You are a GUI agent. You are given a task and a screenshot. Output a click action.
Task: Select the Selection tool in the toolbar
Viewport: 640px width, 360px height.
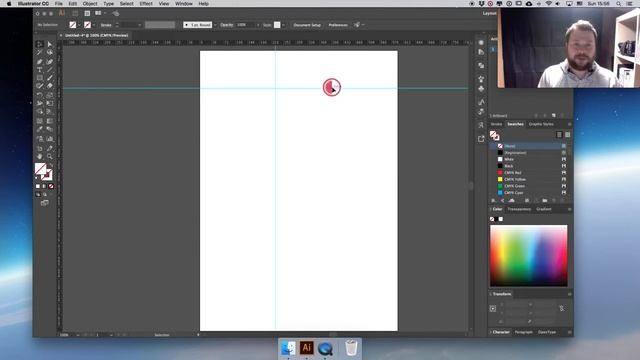pos(40,44)
